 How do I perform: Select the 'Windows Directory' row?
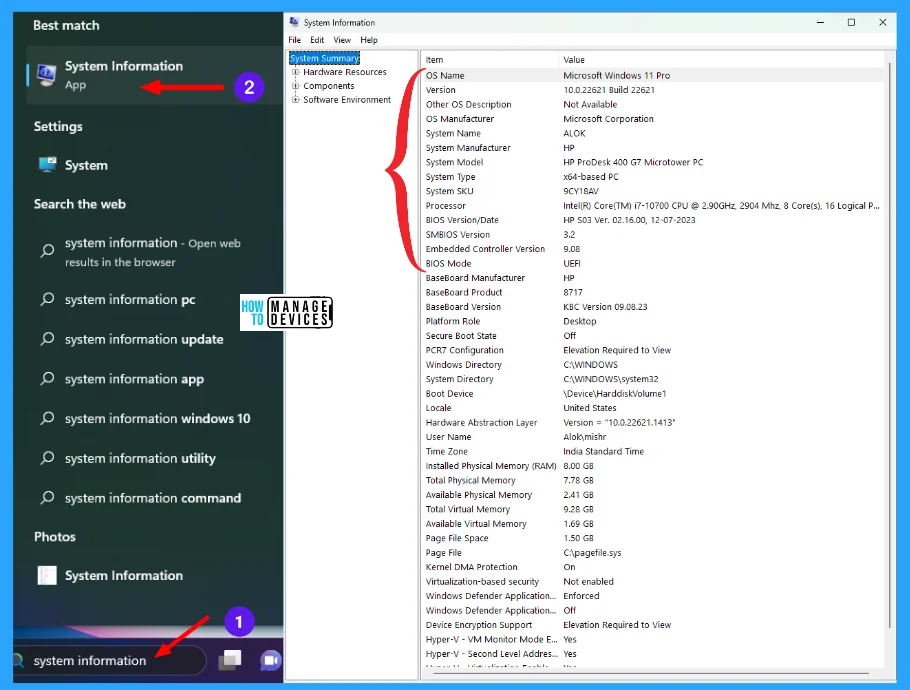[x=653, y=364]
